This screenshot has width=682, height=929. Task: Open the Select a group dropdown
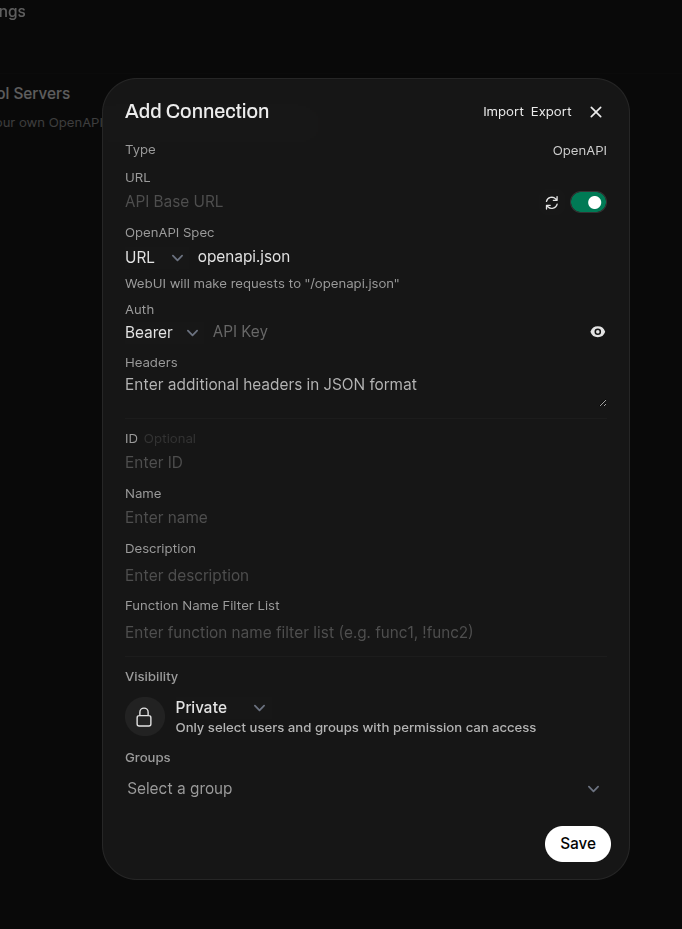coord(364,789)
